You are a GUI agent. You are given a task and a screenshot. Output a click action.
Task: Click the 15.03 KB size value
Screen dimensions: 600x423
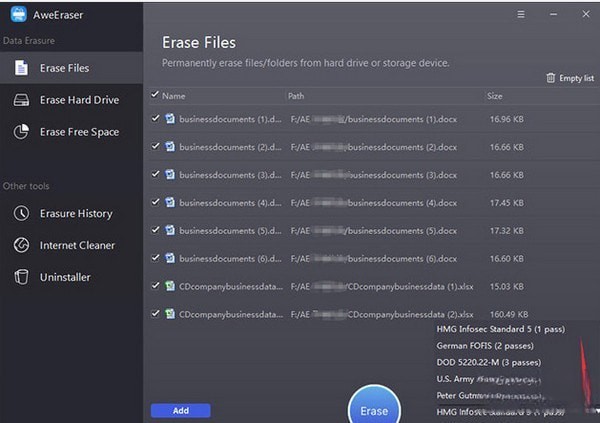507,286
